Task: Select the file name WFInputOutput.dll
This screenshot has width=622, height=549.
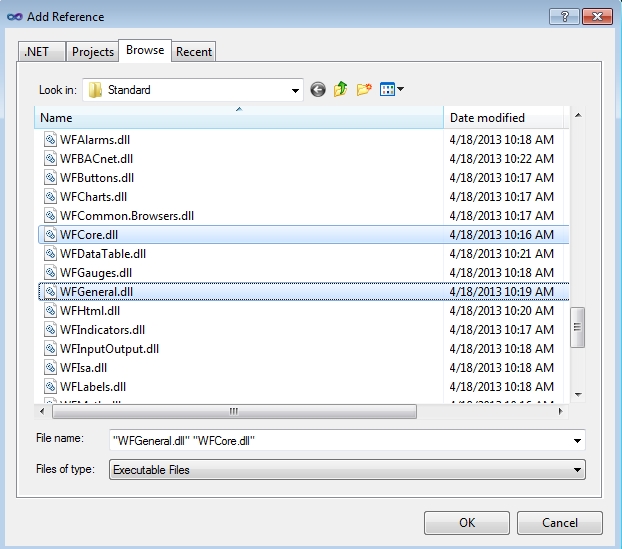Action: pos(109,349)
